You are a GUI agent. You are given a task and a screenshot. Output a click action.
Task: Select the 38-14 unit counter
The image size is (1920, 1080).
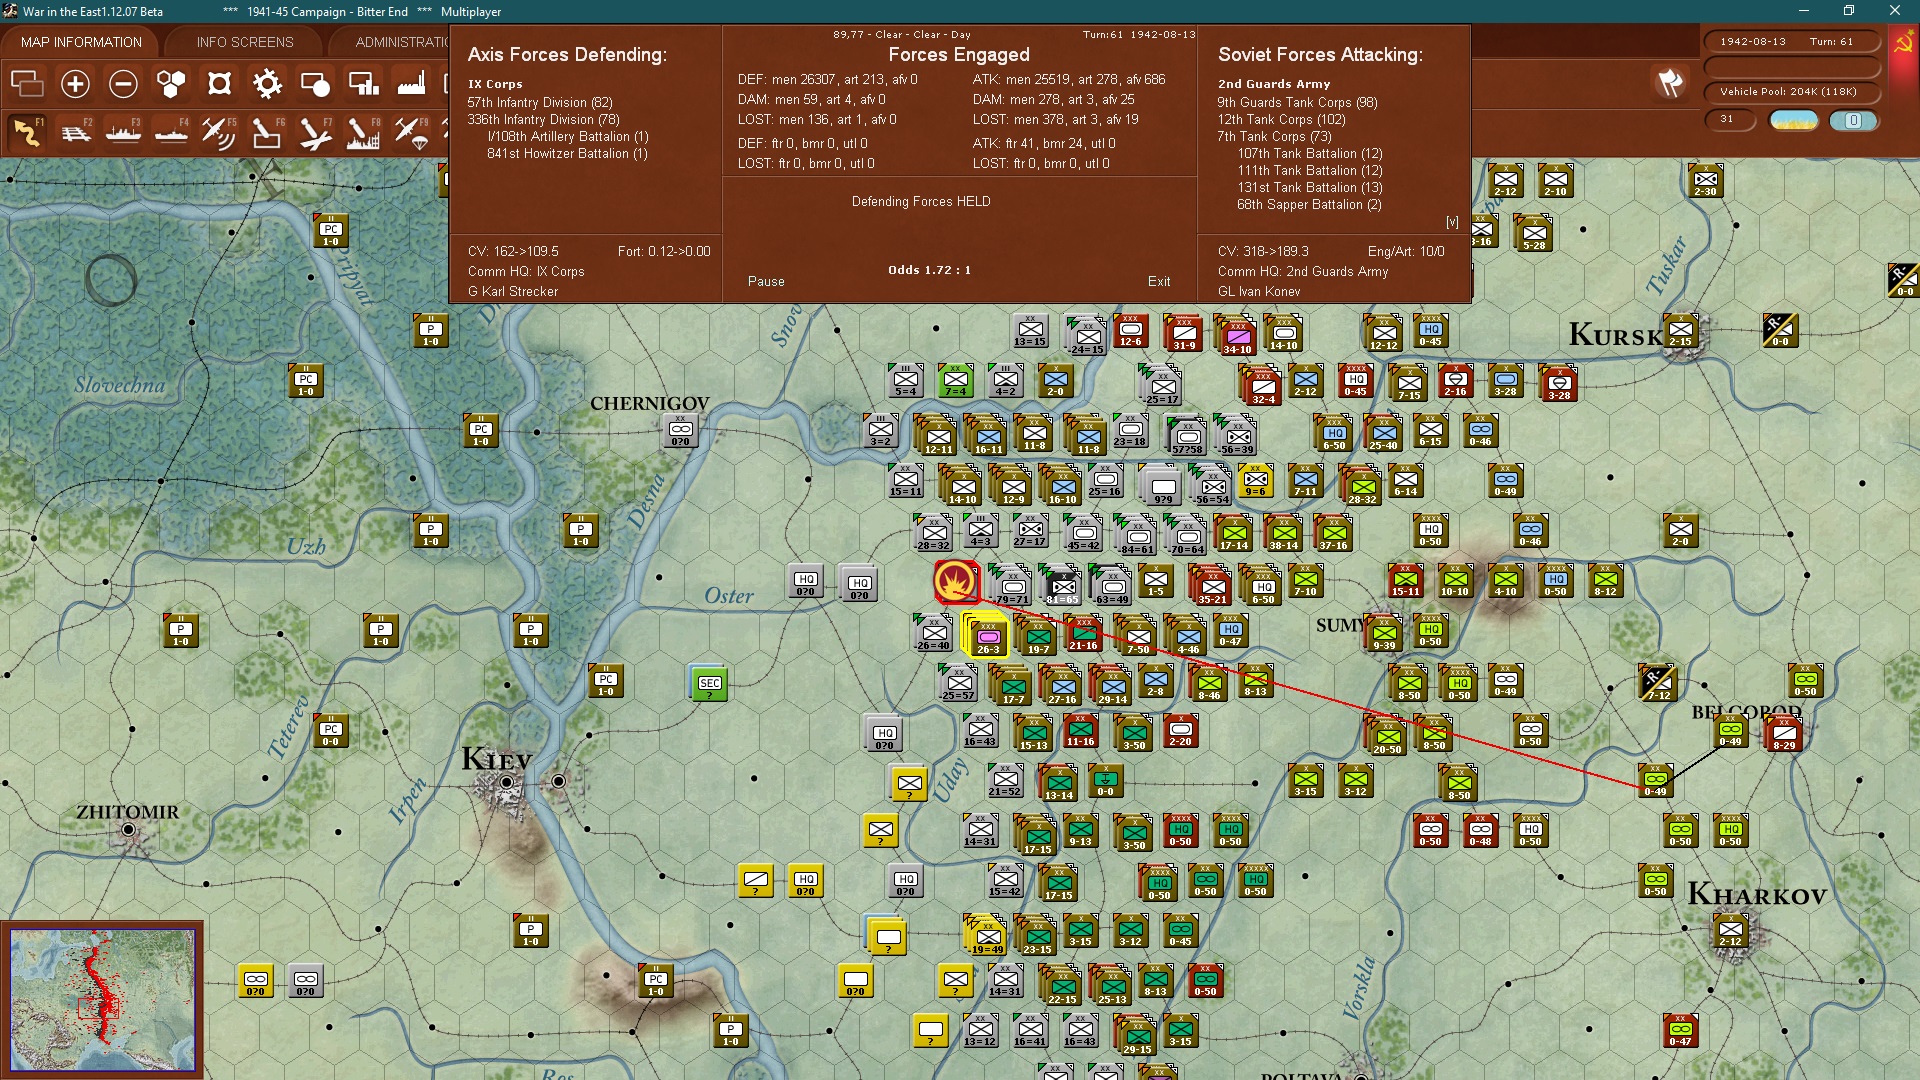tap(1284, 534)
